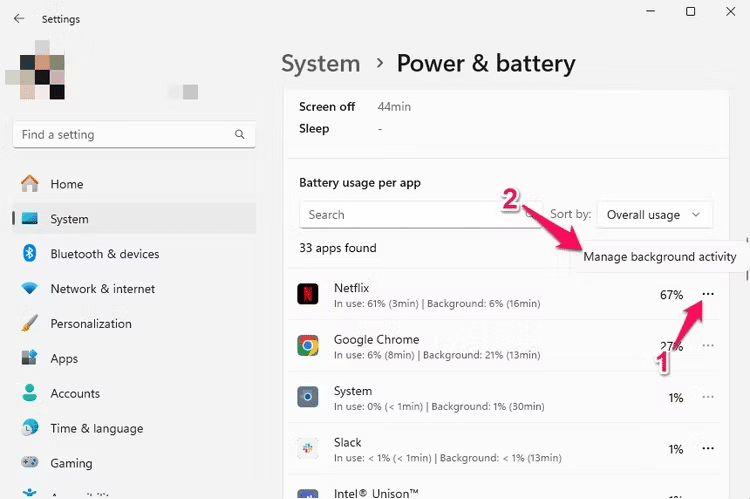Click the System breadcrumb link
Image resolution: width=750 pixels, height=499 pixels.
click(x=320, y=64)
